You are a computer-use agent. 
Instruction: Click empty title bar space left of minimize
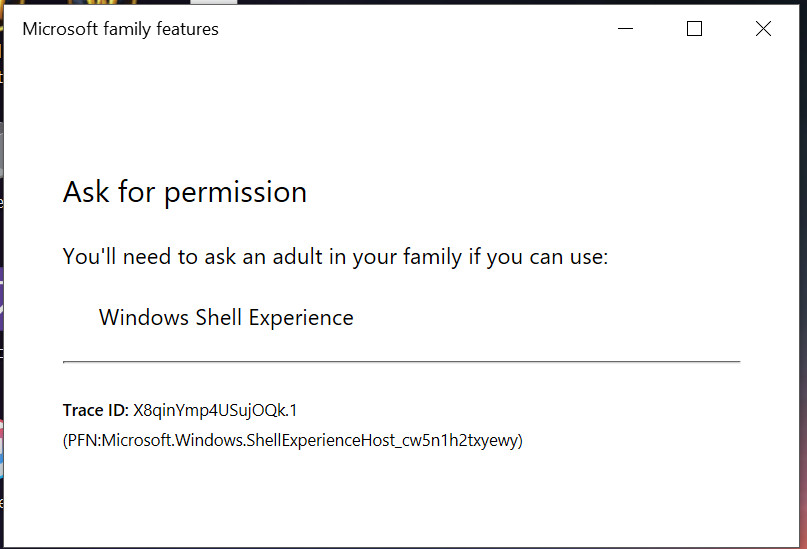pos(420,29)
